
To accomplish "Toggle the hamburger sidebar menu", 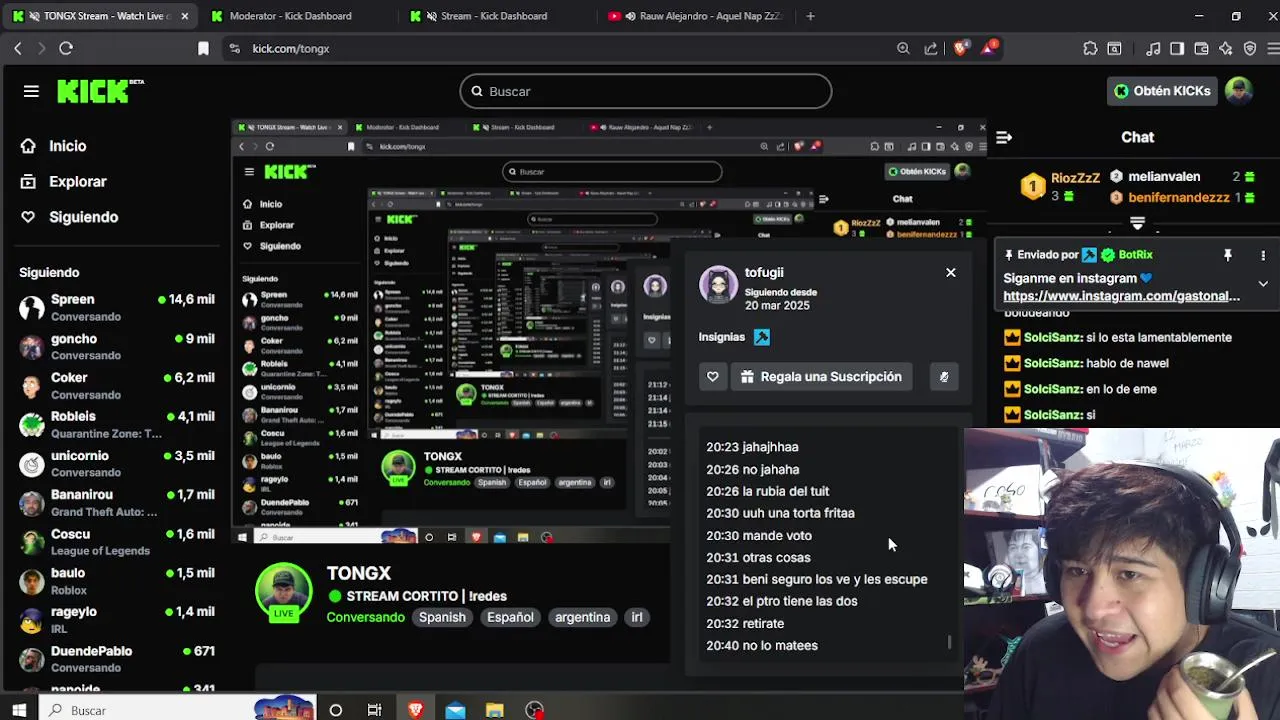I will pos(31,91).
